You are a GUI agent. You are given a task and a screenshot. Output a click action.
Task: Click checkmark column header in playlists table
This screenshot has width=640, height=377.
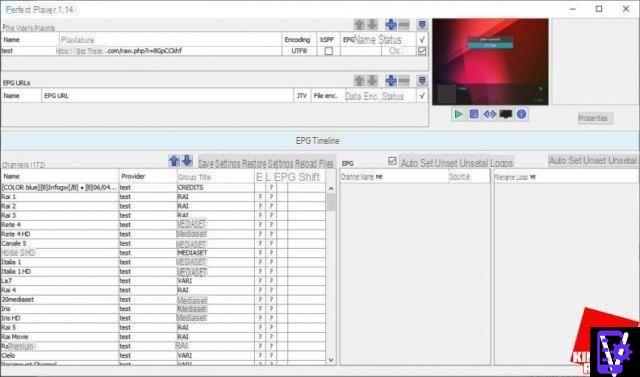[422, 40]
